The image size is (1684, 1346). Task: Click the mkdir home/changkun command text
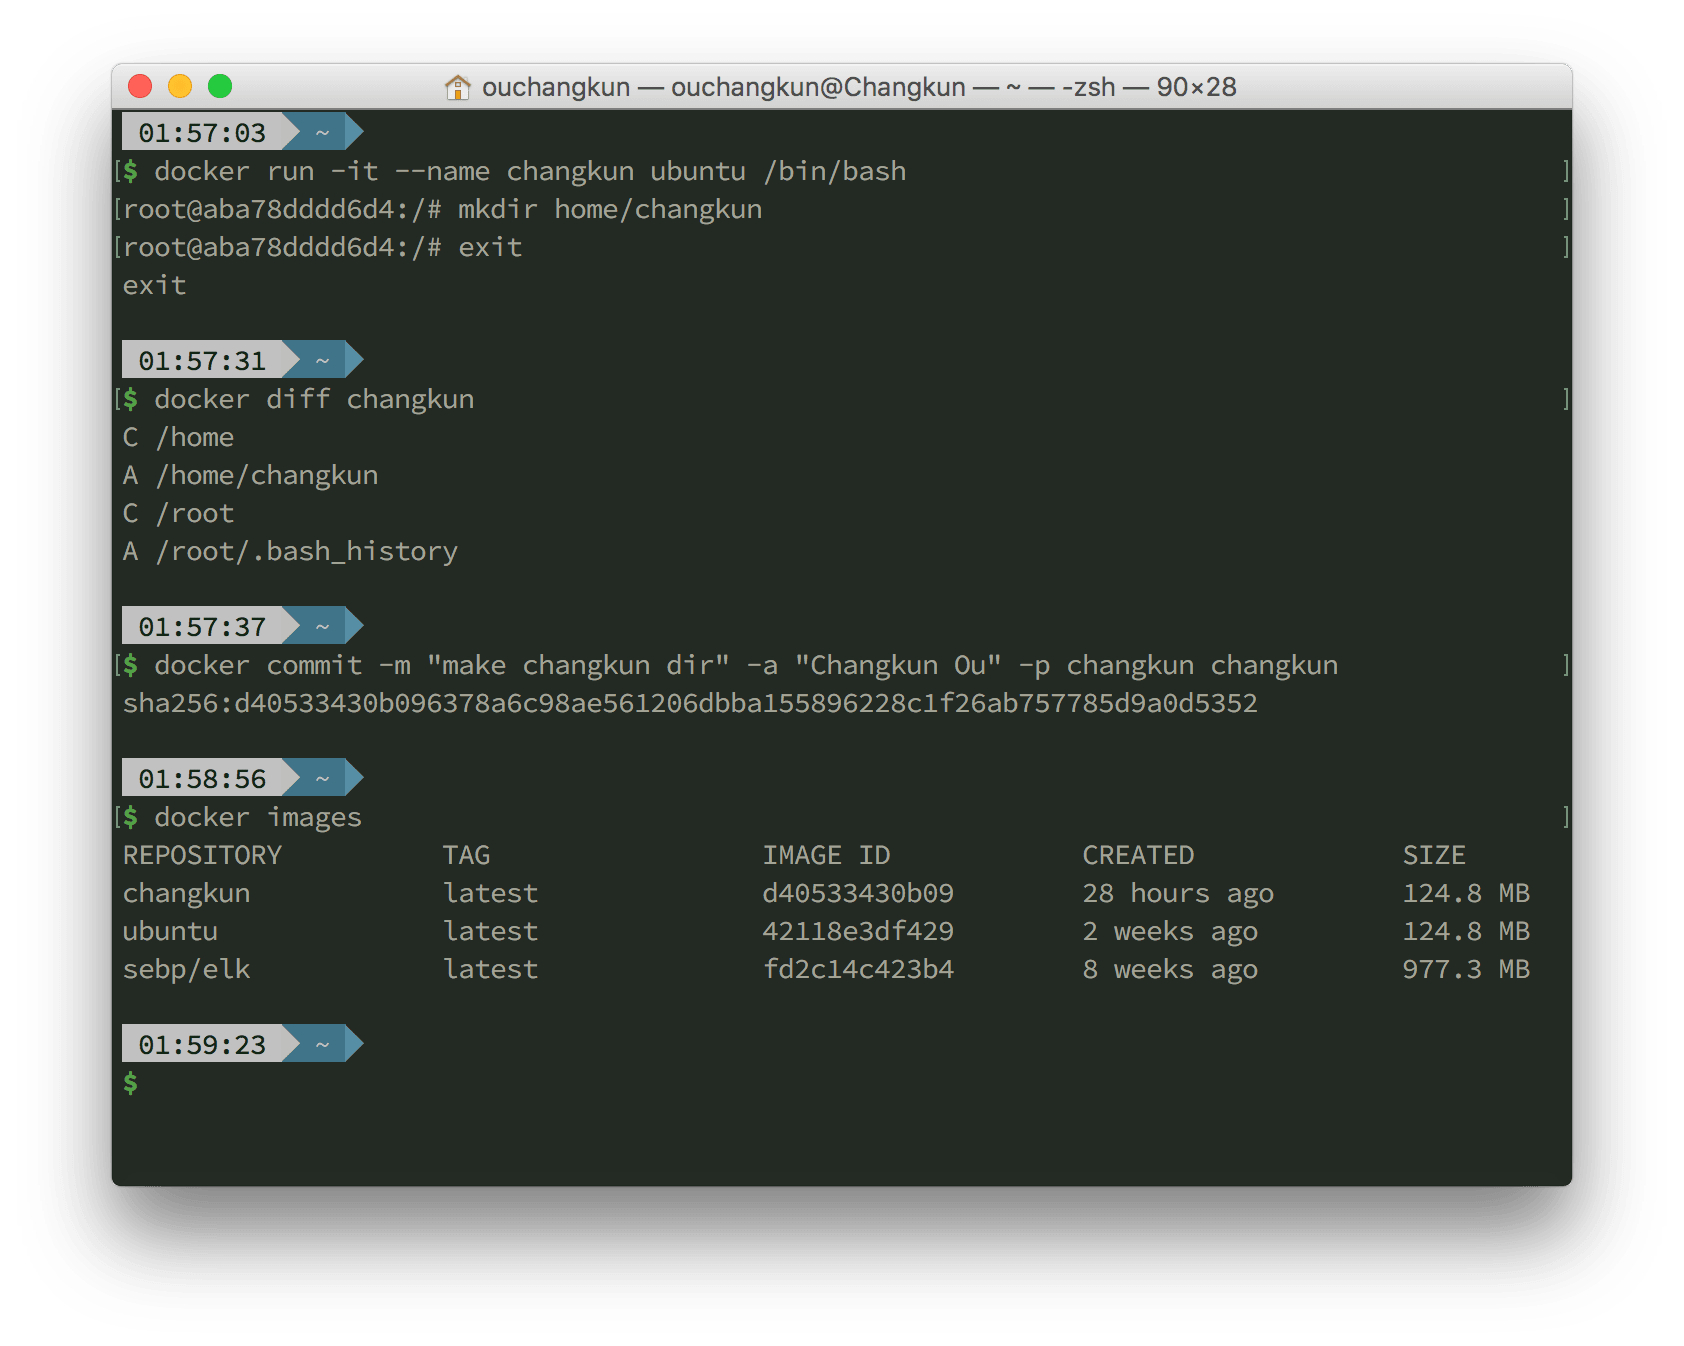(609, 210)
